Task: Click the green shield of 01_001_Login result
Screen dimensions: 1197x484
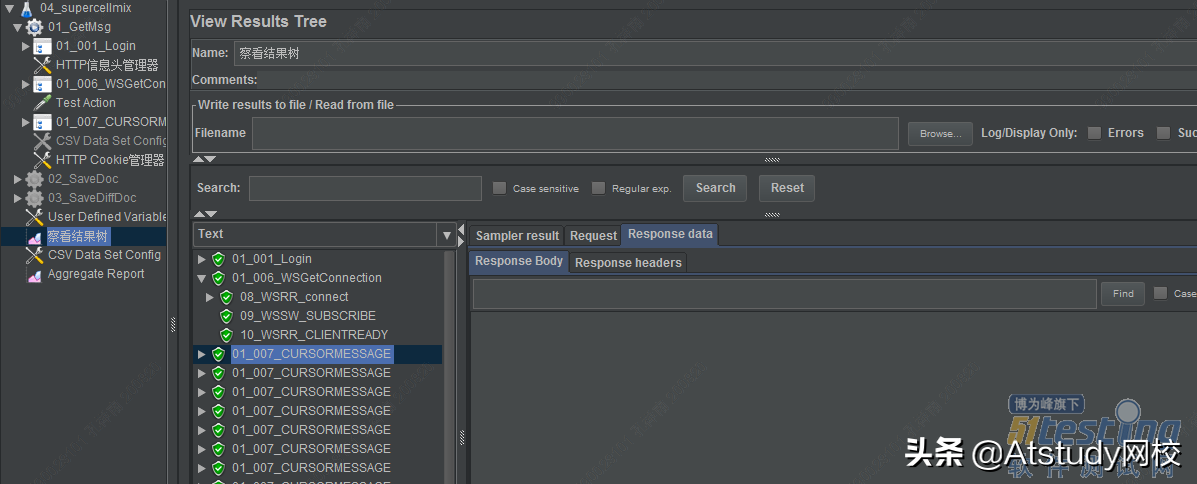Action: 218,260
